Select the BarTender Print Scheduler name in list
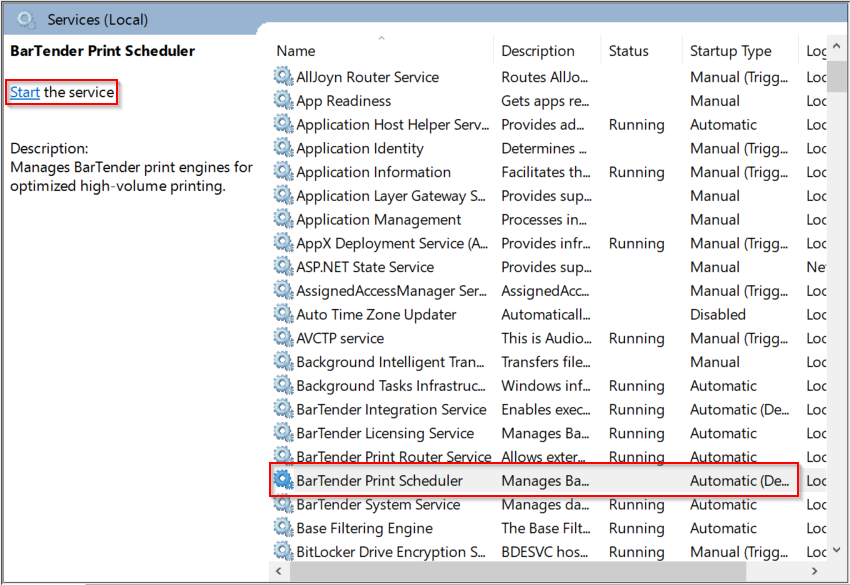 379,481
